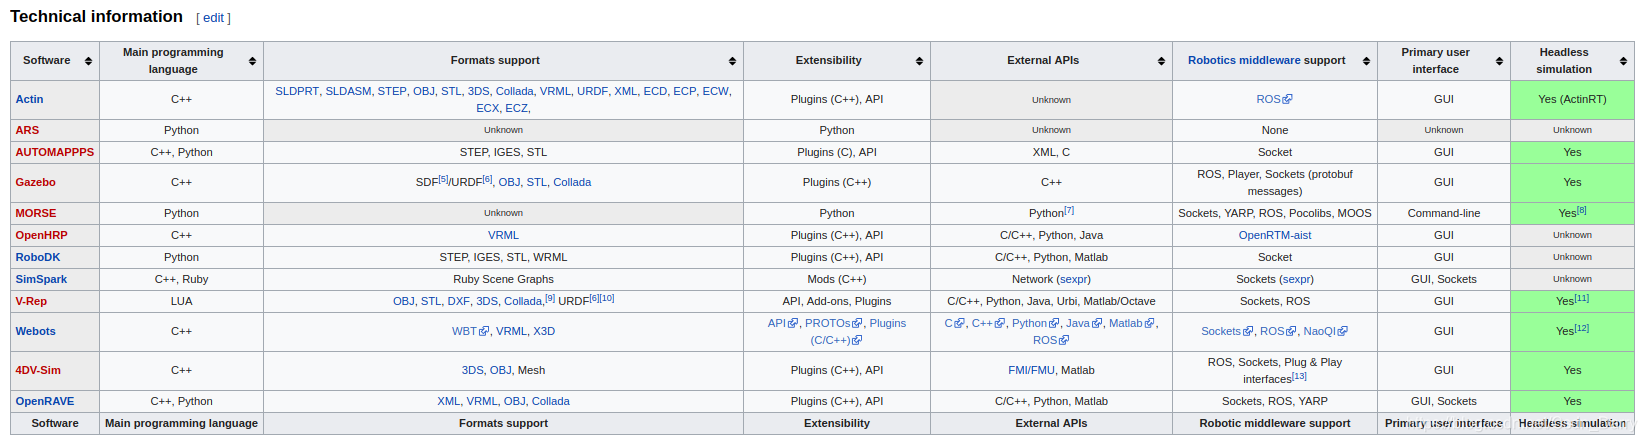
Task: Click the 3DS link in 4DV-Sim row
Action: tap(473, 370)
